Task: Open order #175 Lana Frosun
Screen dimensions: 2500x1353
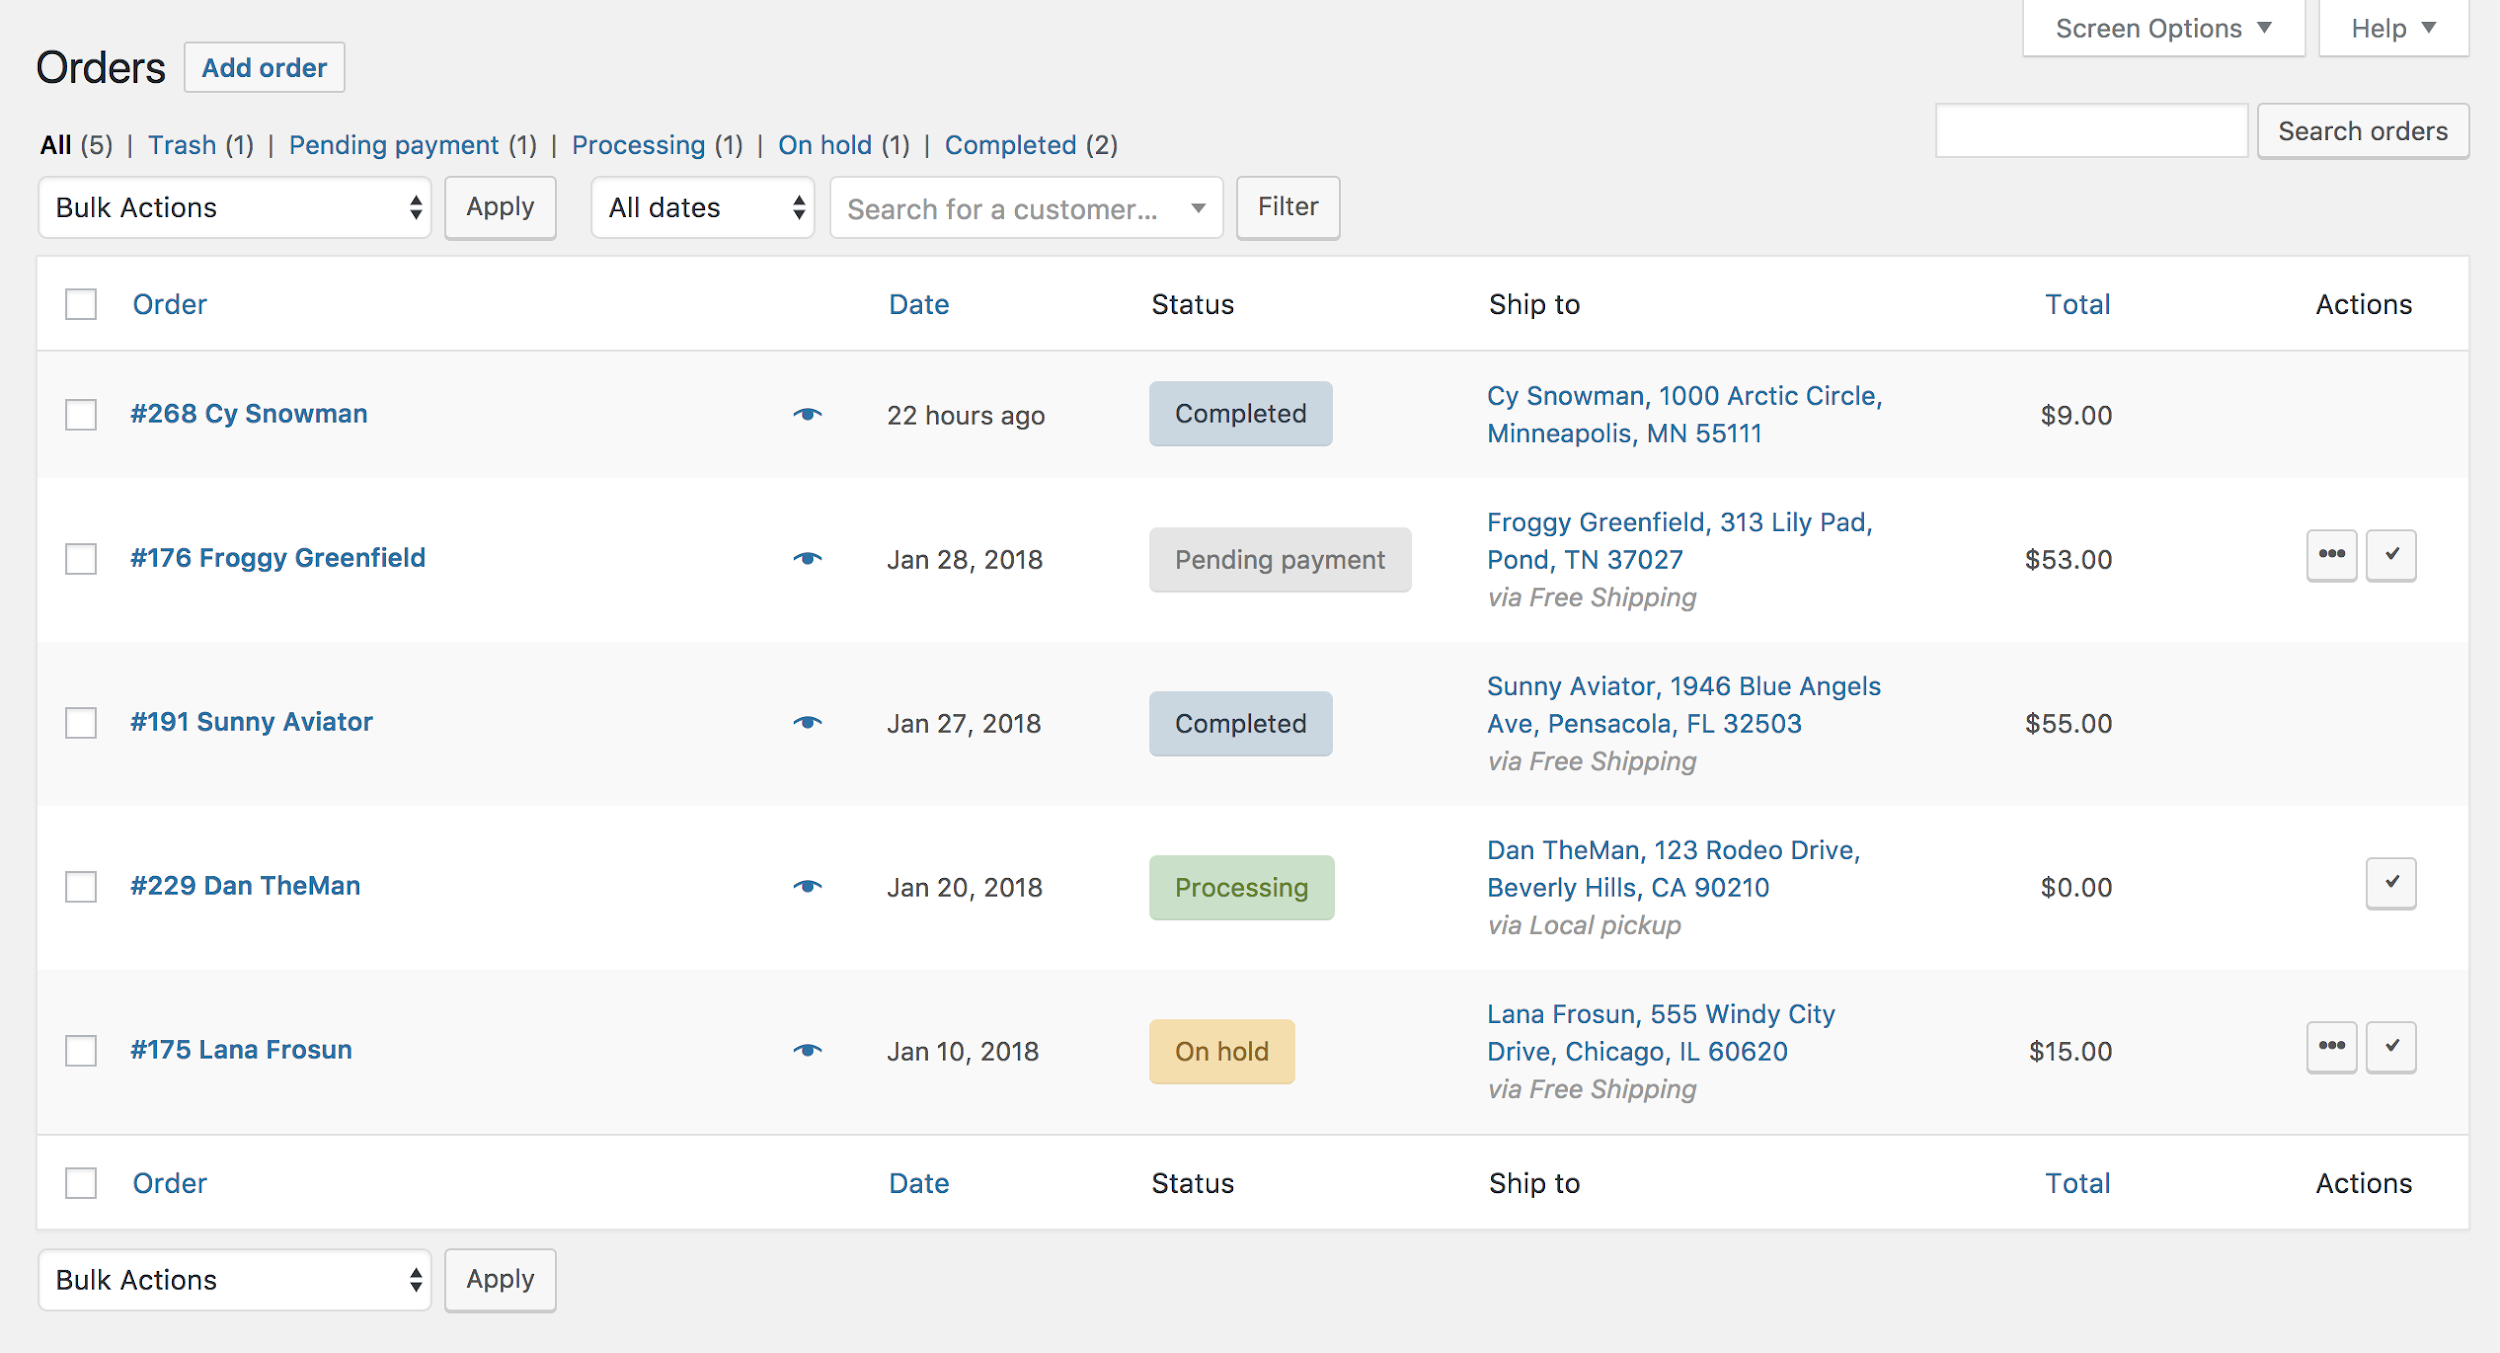Action: point(241,1050)
